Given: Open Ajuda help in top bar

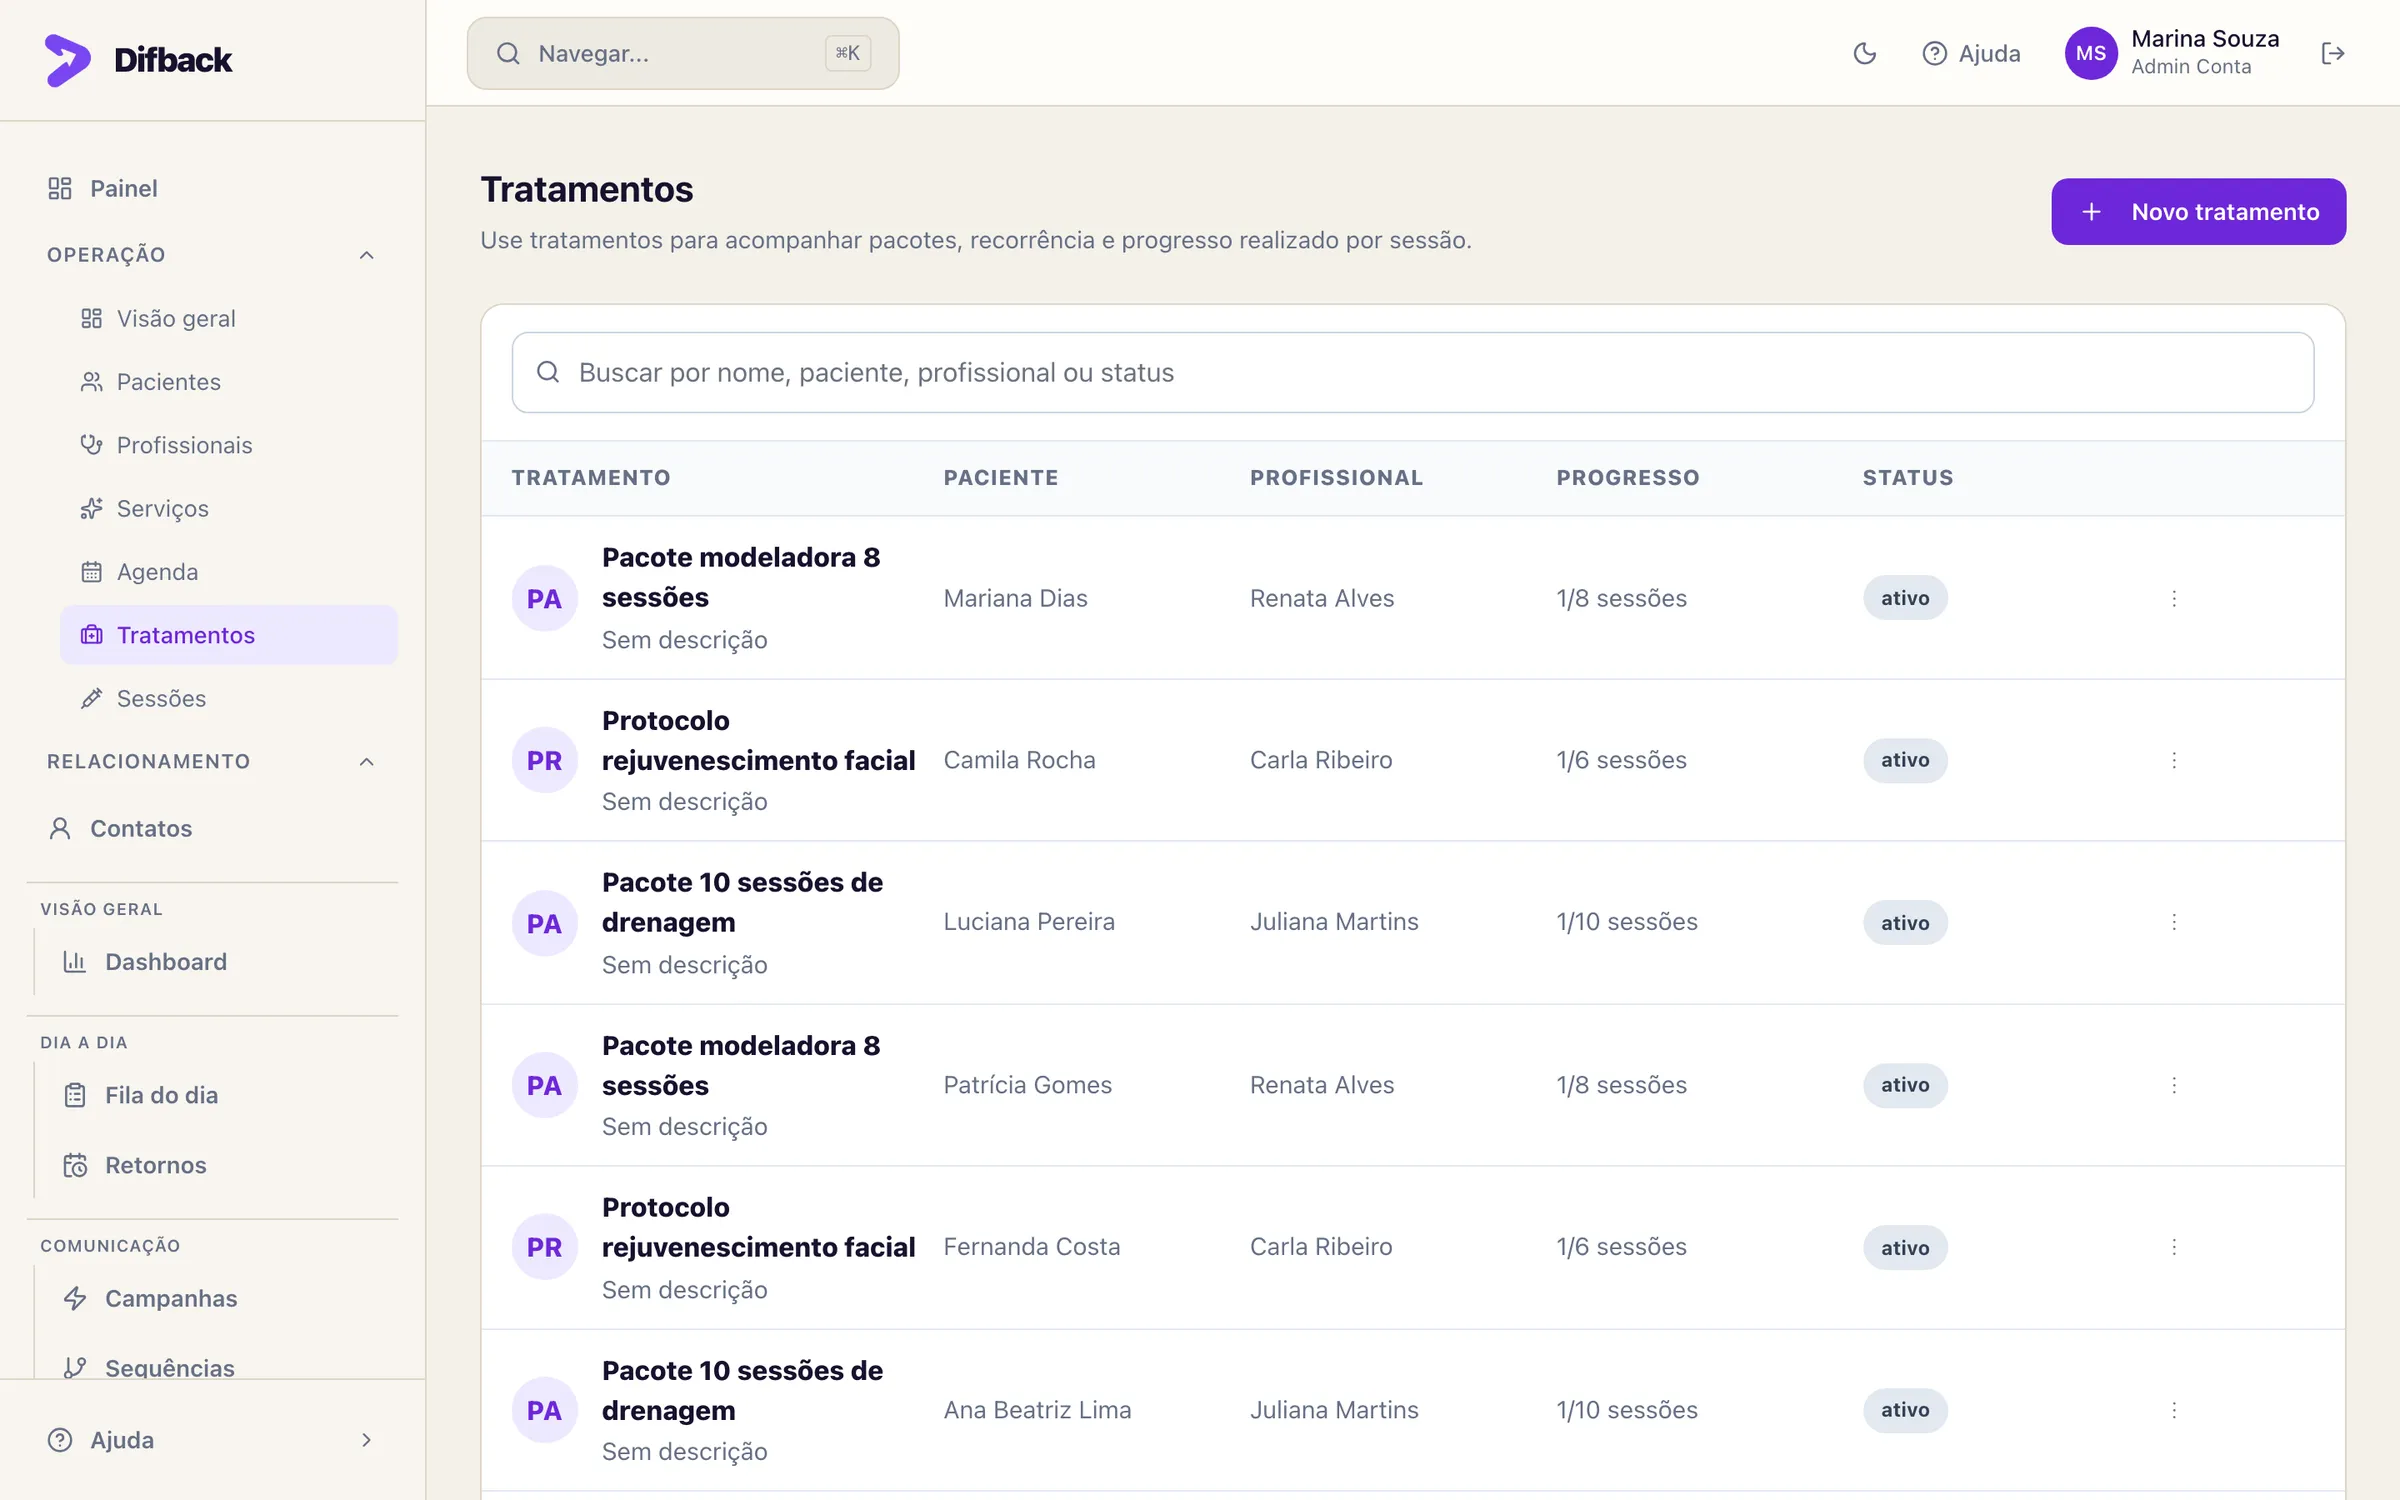Looking at the screenshot, I should pyautogui.click(x=1971, y=54).
